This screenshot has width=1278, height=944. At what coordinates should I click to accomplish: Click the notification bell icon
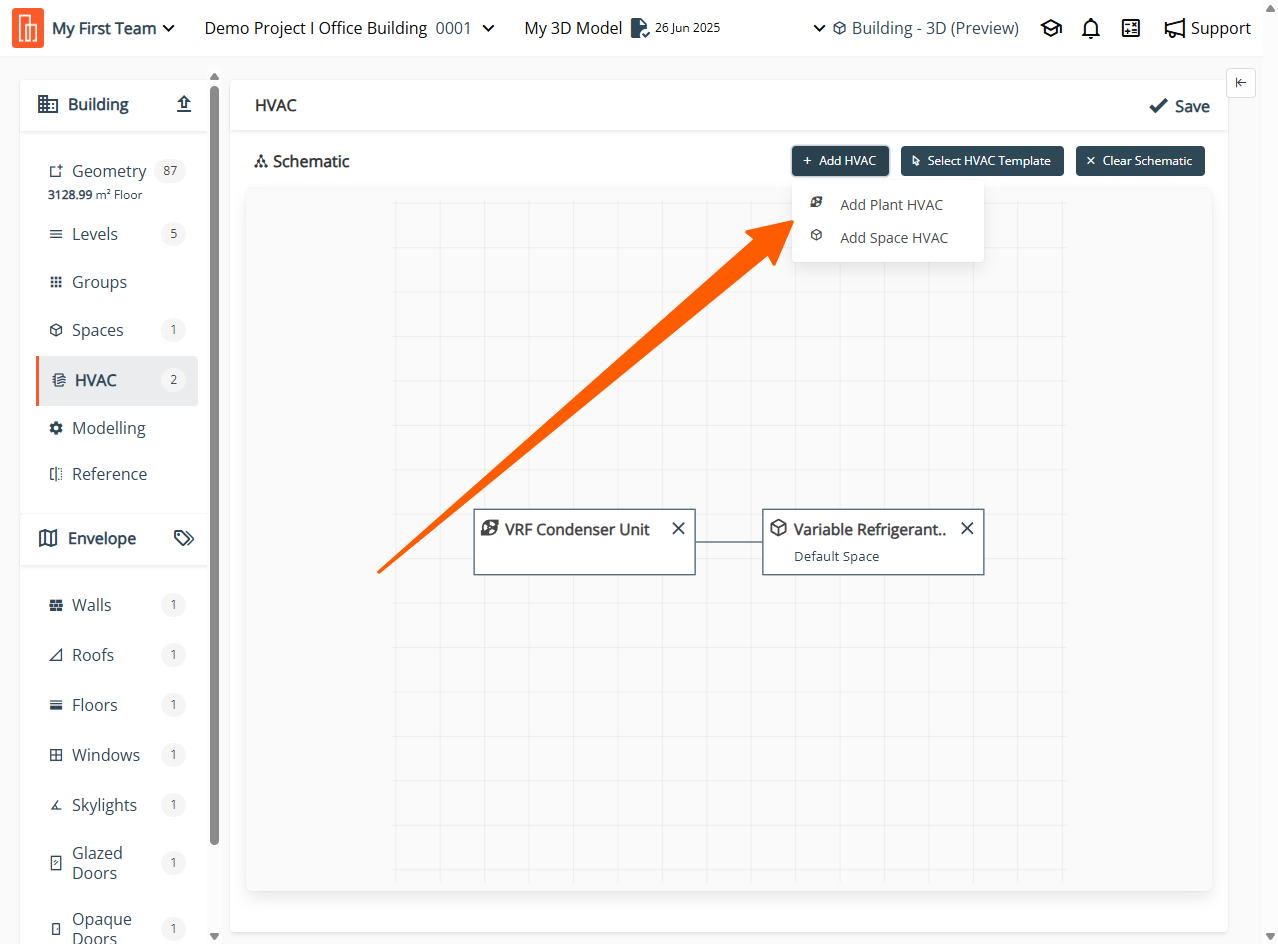coord(1091,29)
